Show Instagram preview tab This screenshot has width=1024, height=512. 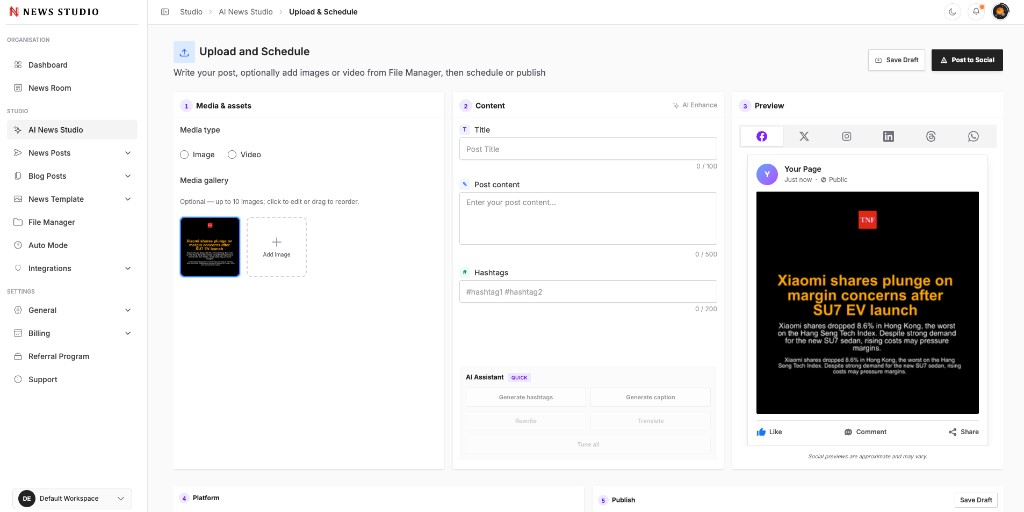tap(846, 136)
